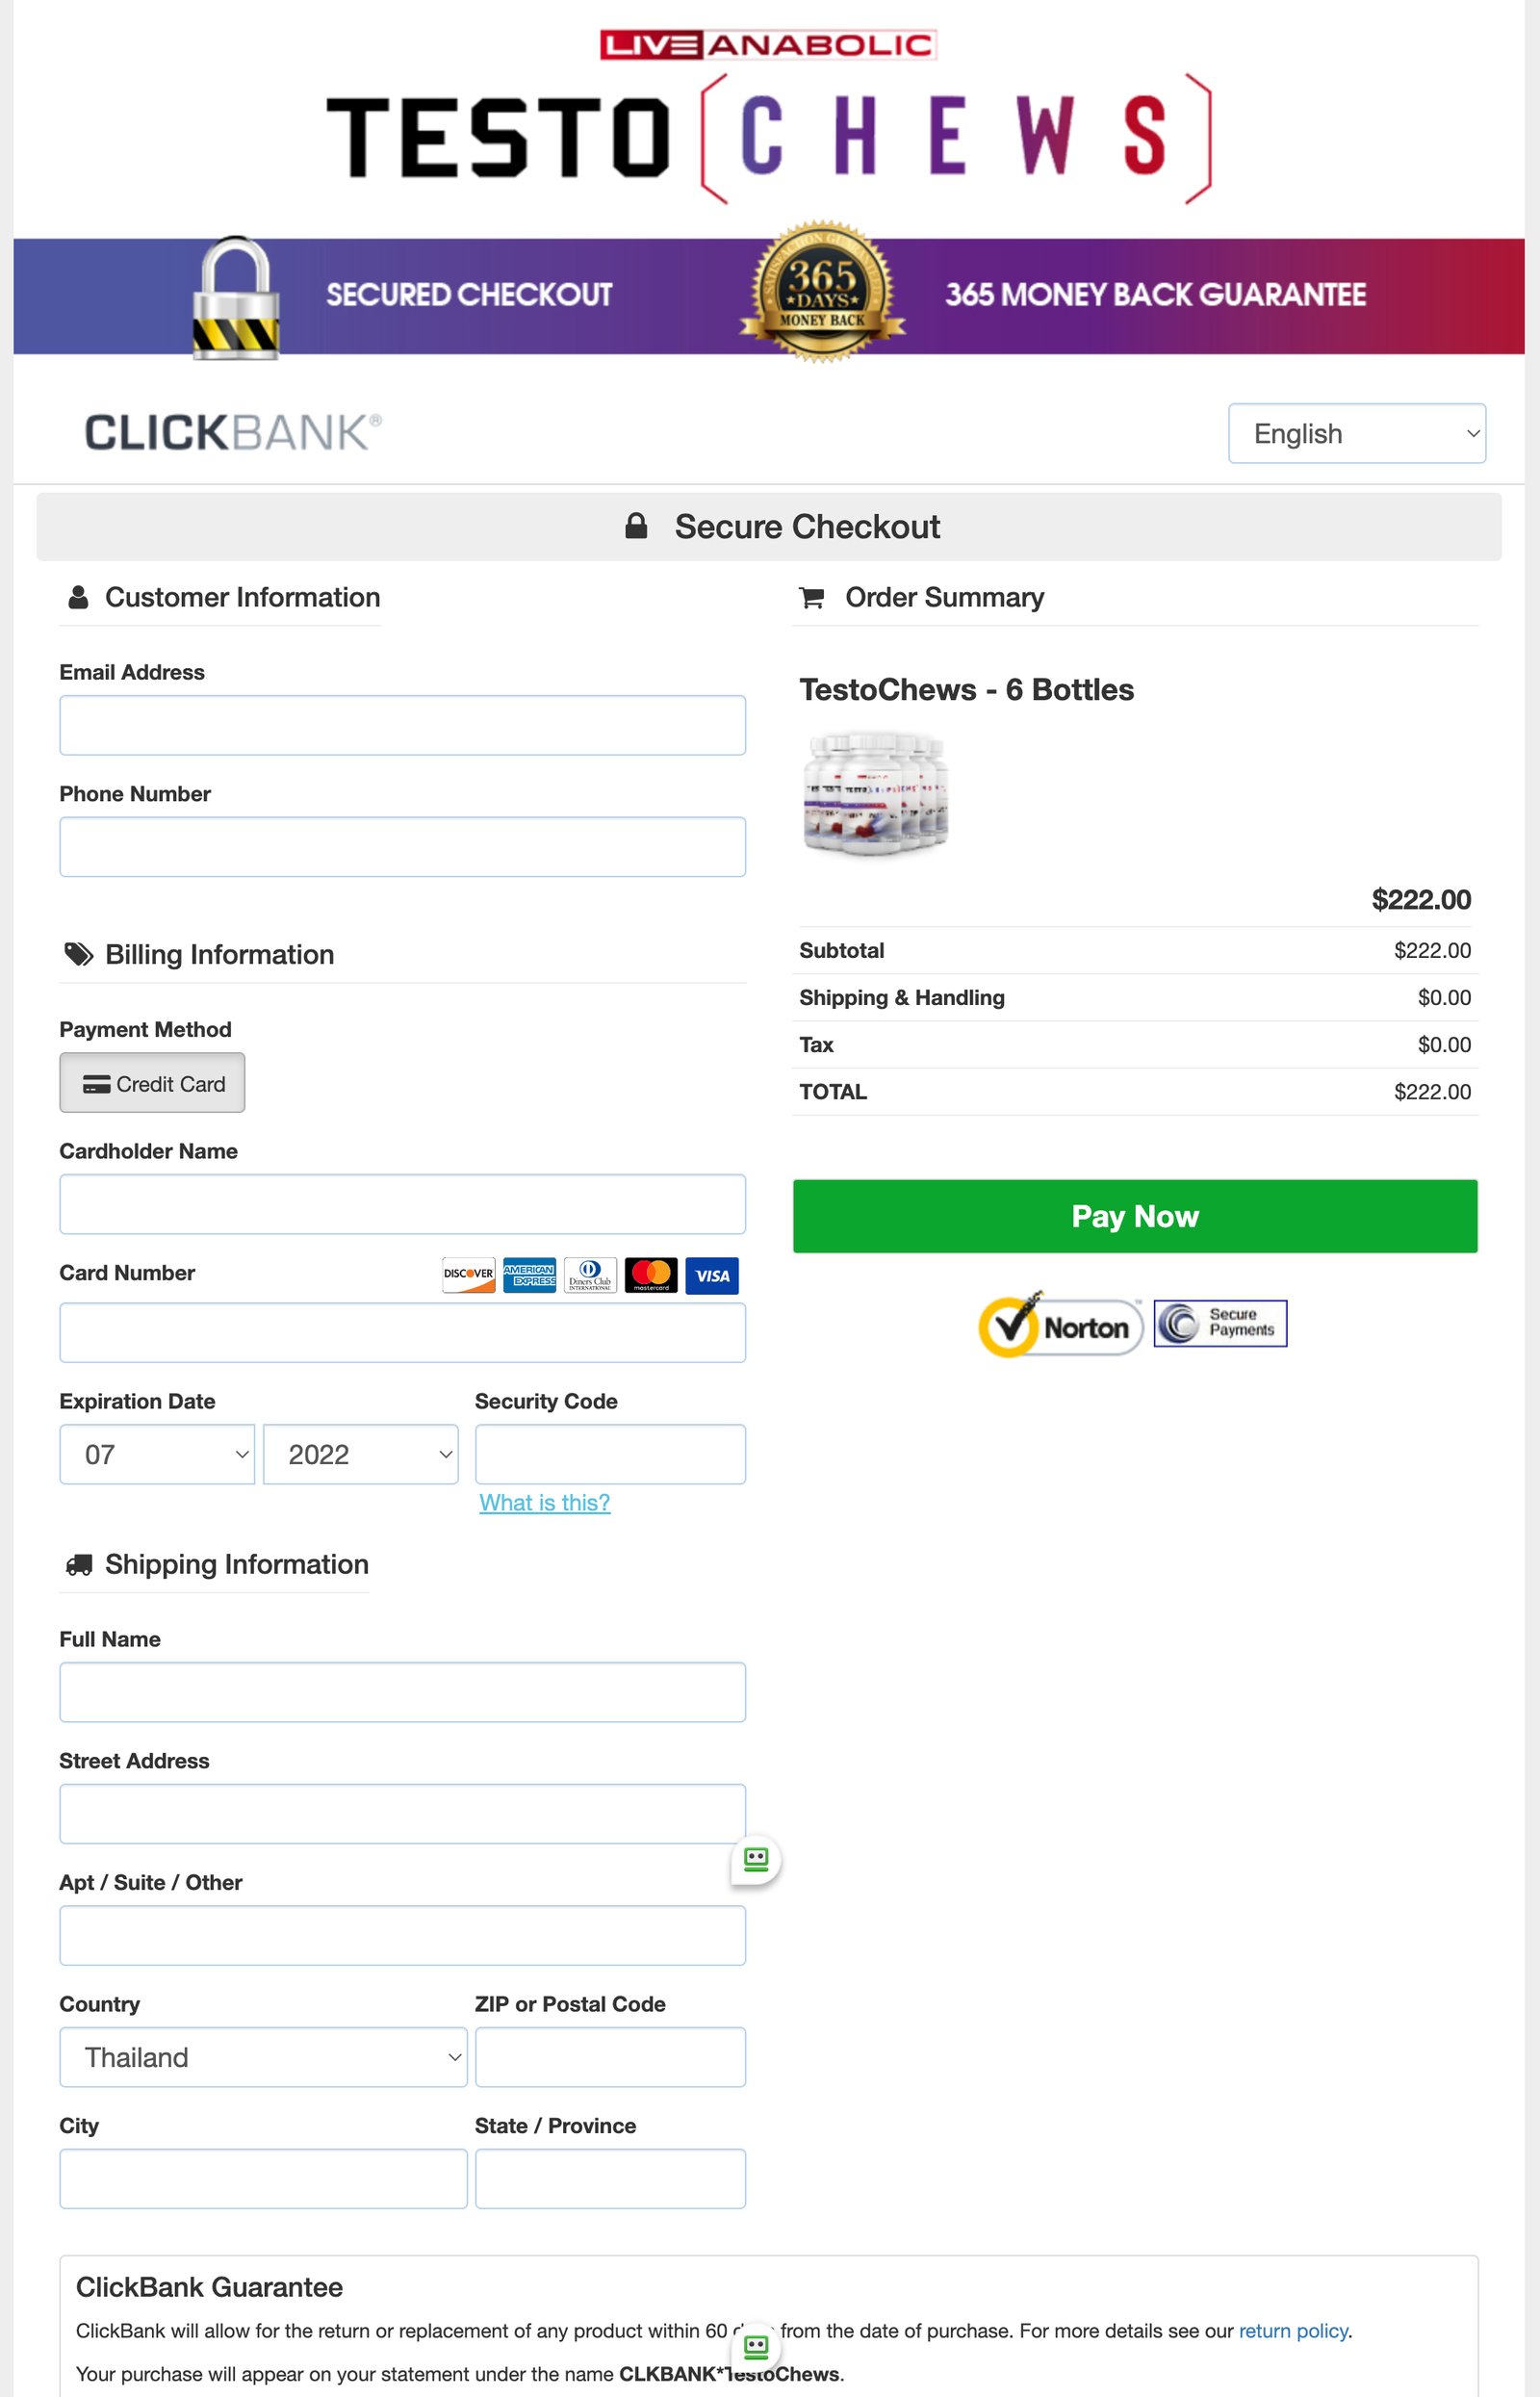Click the Secure Payments badge

pos(1220,1323)
